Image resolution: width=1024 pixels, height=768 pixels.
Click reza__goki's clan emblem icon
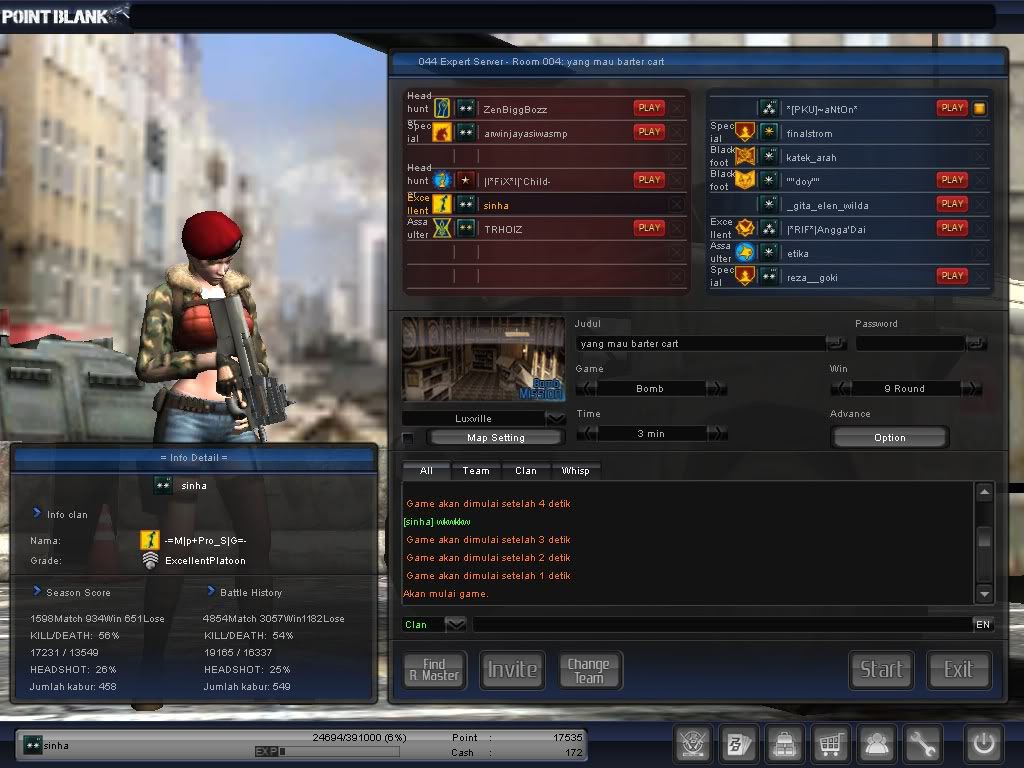[x=745, y=276]
